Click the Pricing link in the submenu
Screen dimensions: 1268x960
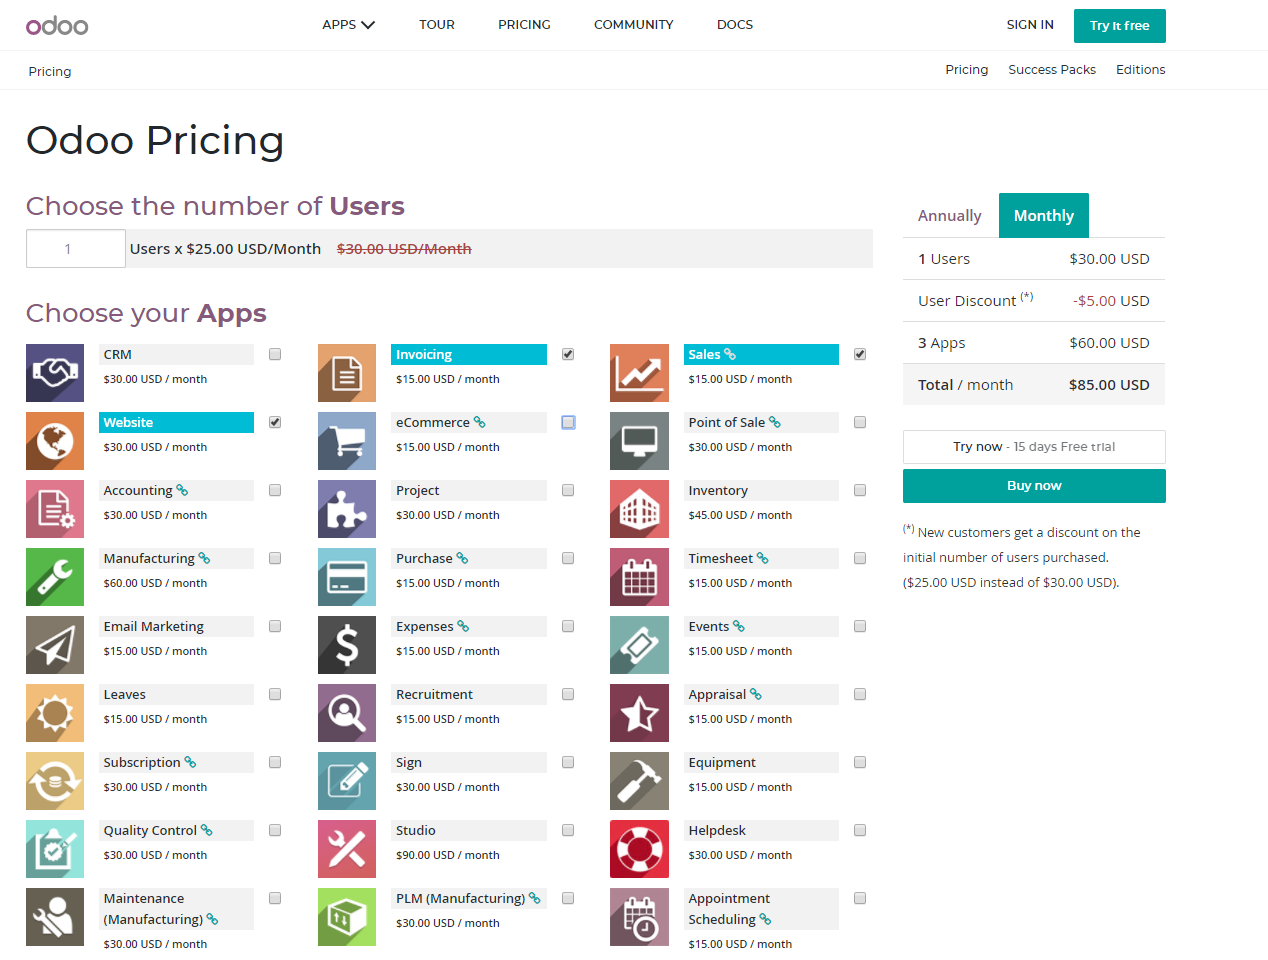[x=967, y=70]
